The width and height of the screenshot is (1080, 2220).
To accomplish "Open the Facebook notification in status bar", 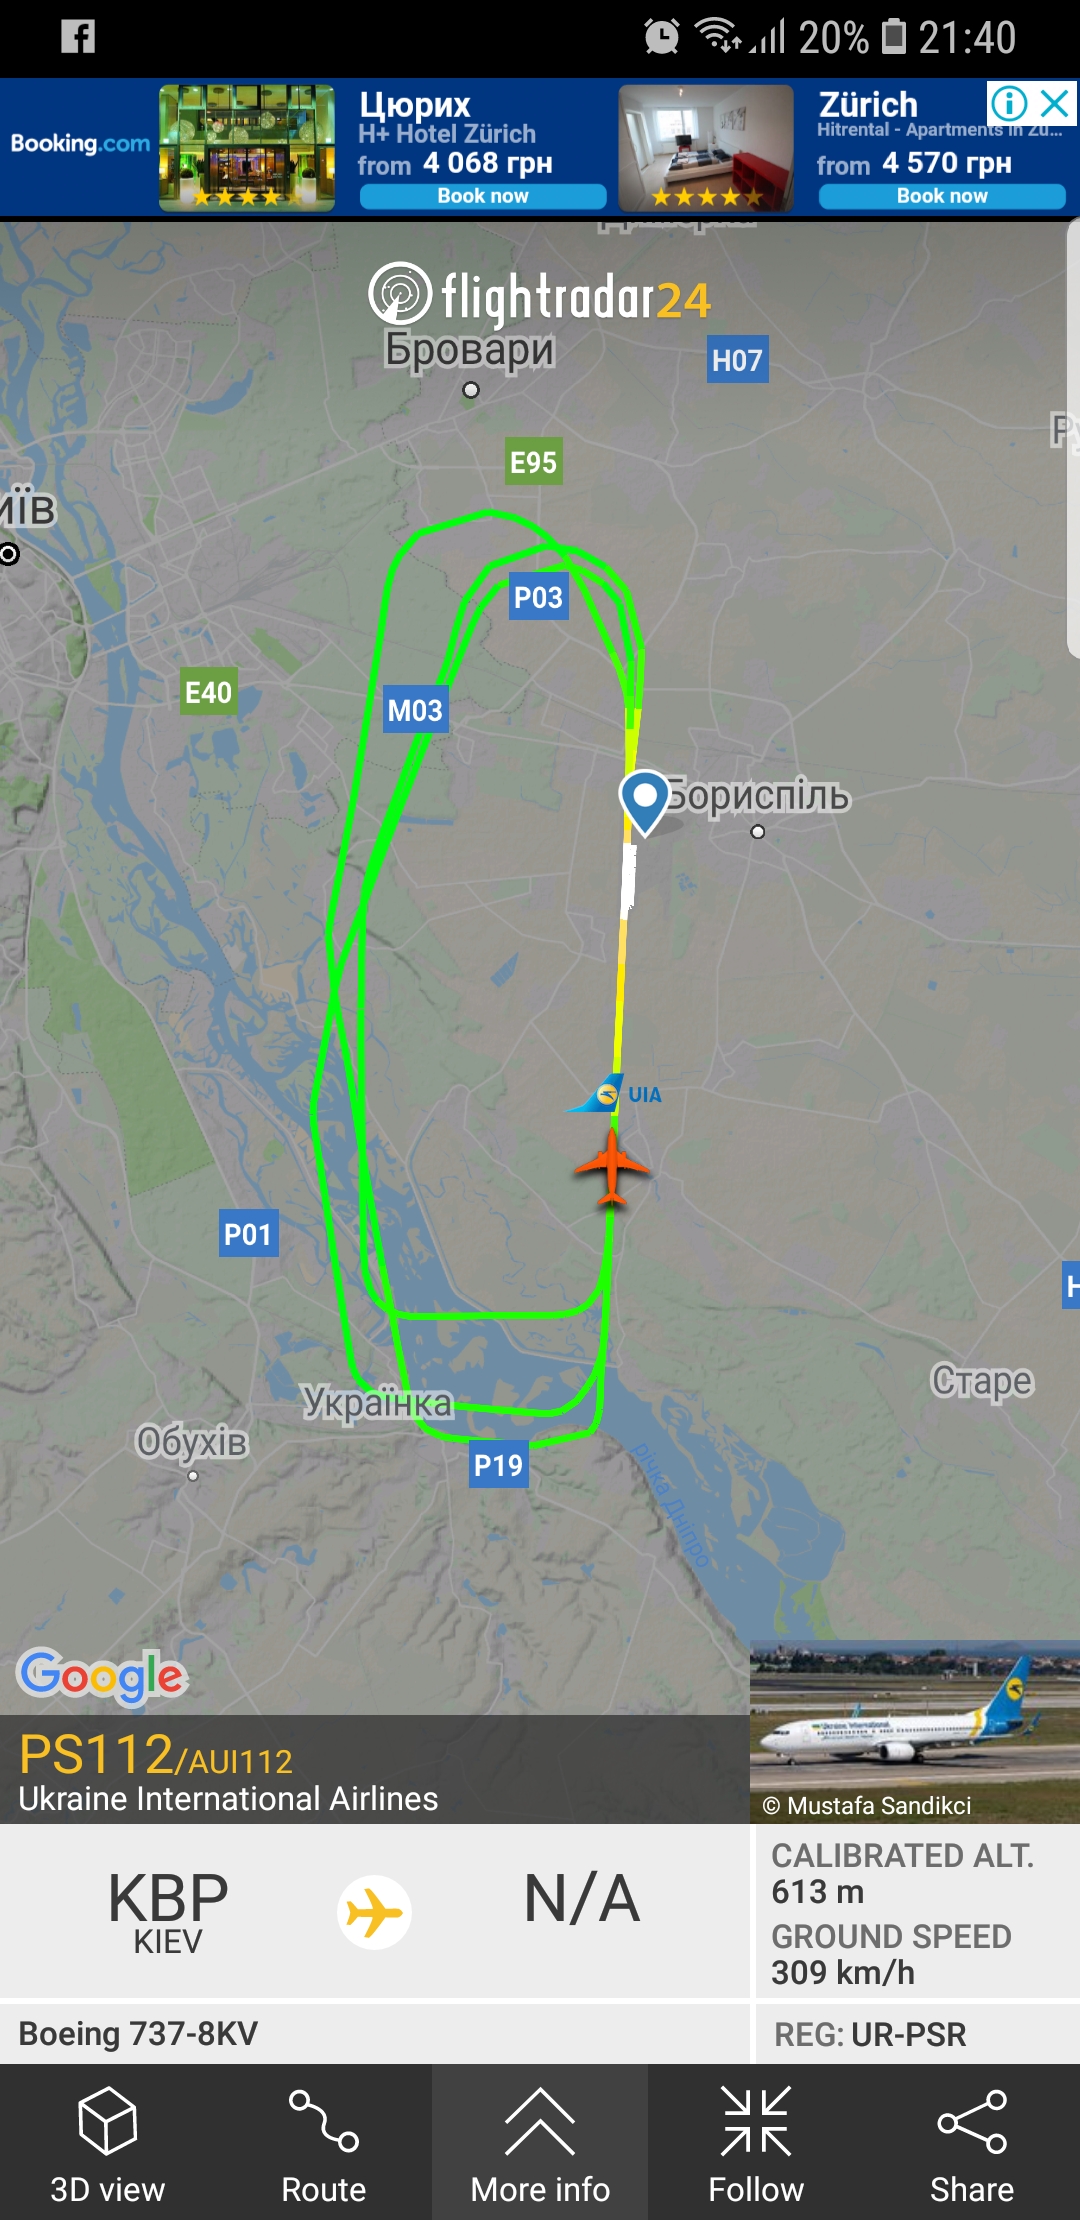I will pyautogui.click(x=78, y=37).
